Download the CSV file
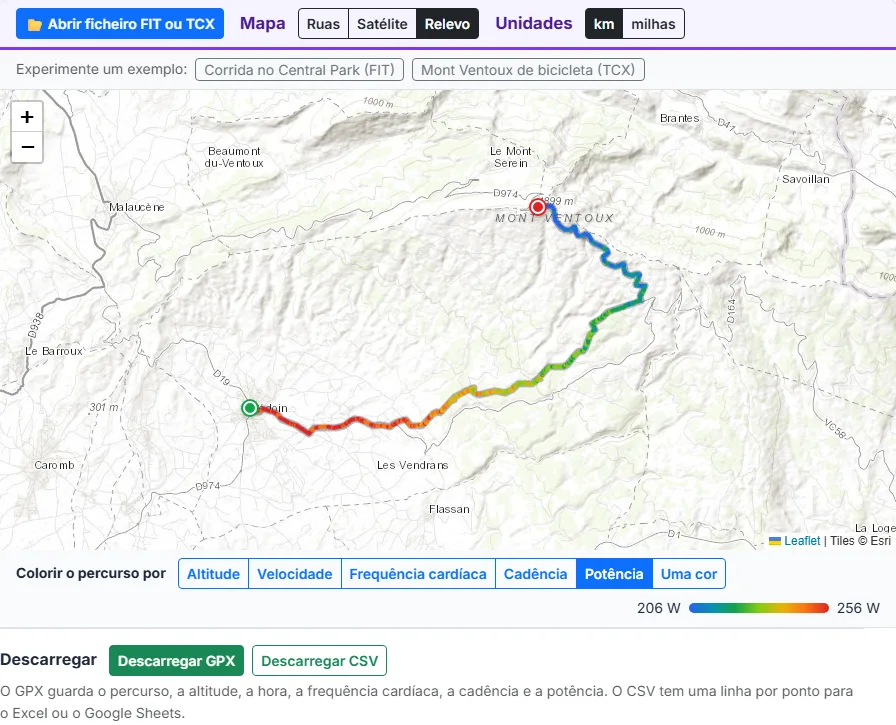 point(319,660)
